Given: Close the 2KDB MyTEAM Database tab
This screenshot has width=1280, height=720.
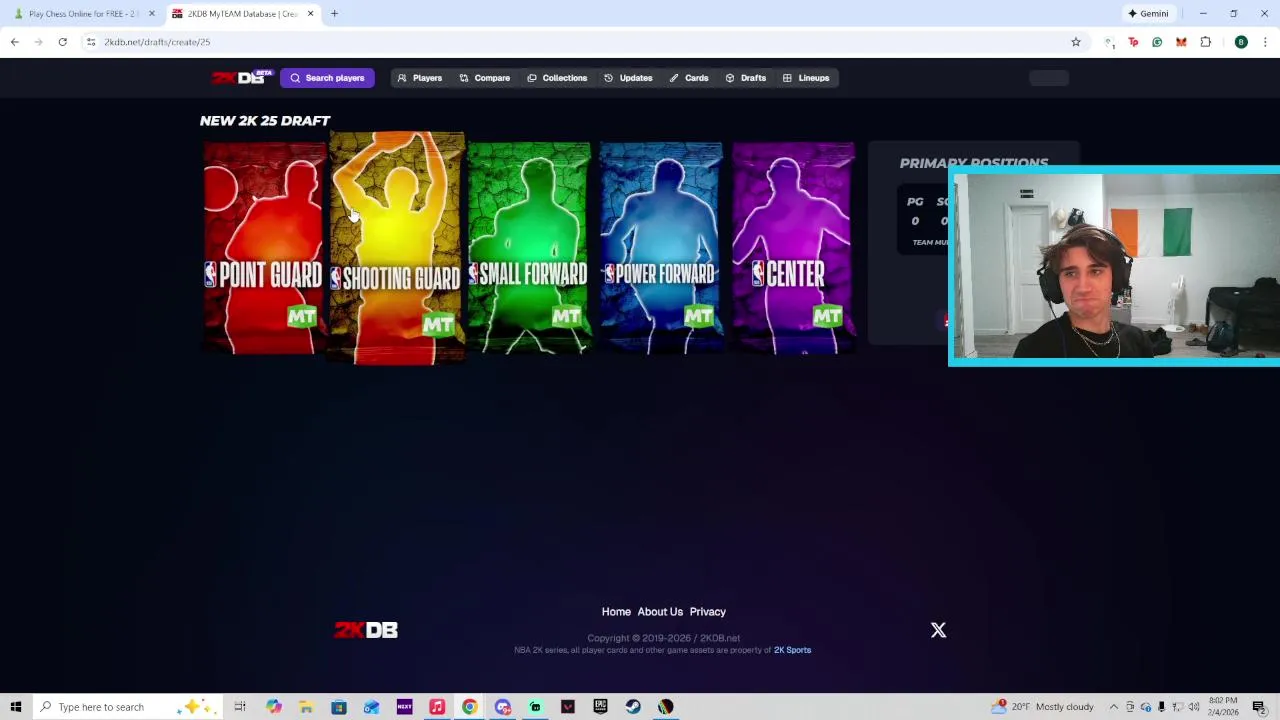Looking at the screenshot, I should 310,14.
